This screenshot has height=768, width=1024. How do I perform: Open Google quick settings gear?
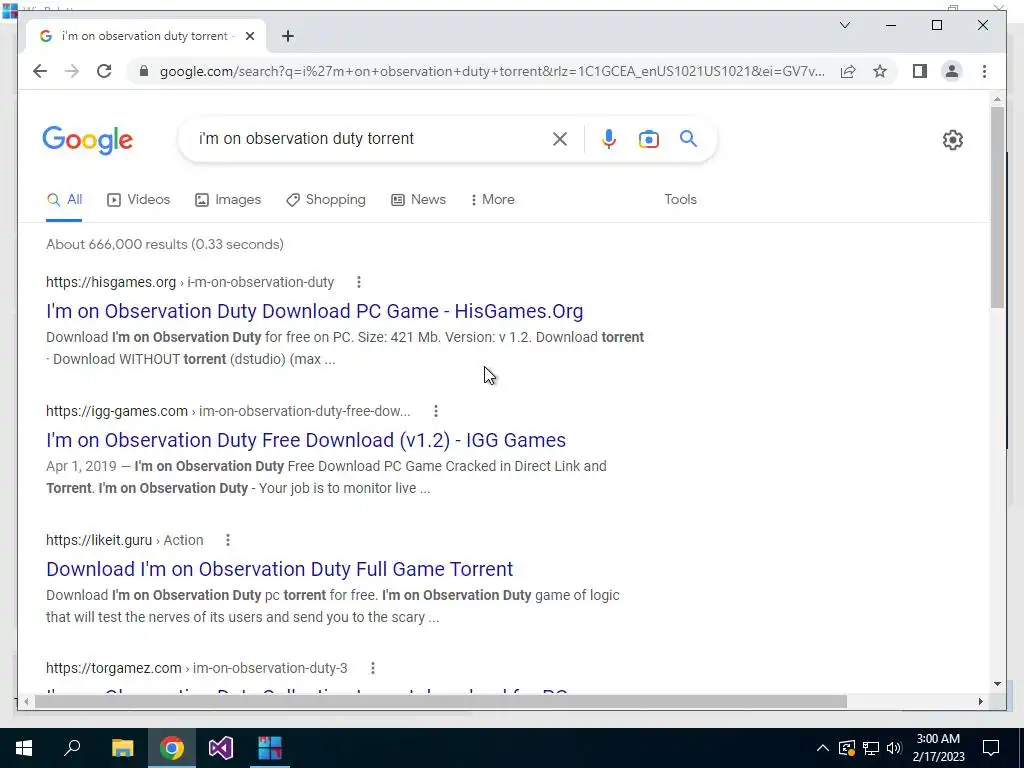click(x=952, y=140)
